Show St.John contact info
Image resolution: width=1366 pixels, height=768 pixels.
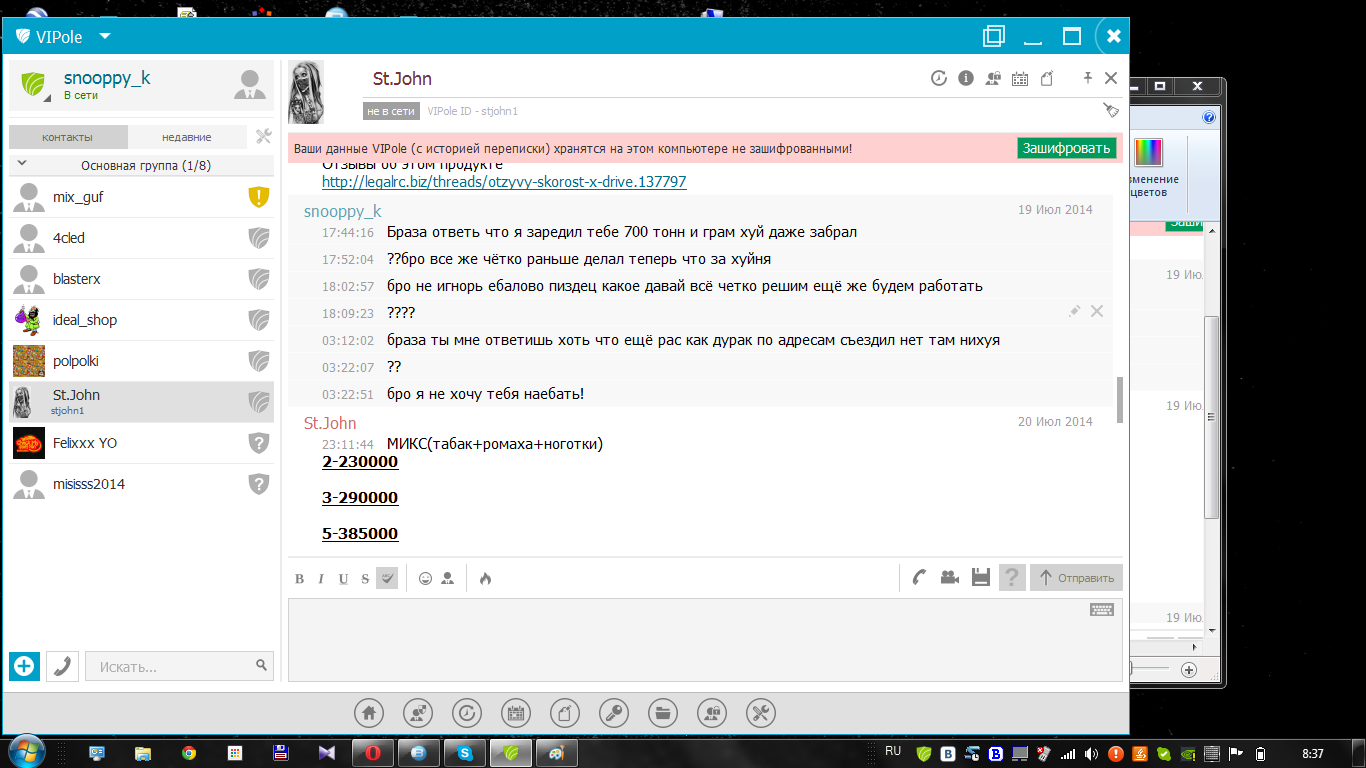tap(965, 78)
